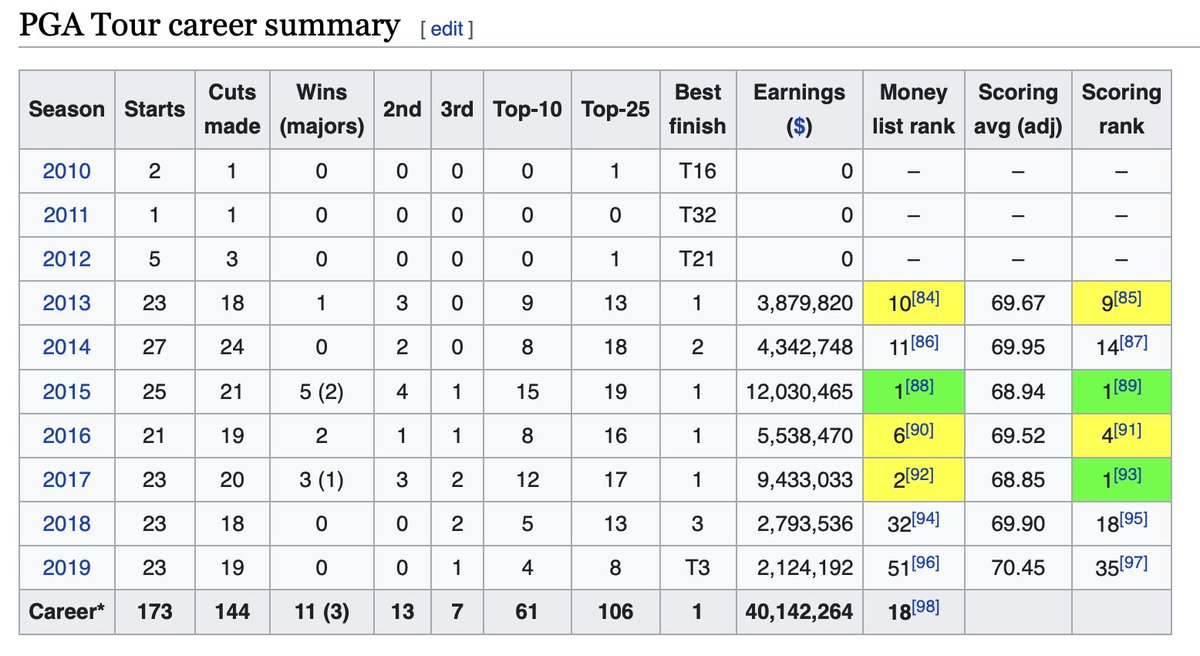The height and width of the screenshot is (656, 1200).
Task: Click the 69.67 scoring average cell
Action: click(x=1018, y=303)
